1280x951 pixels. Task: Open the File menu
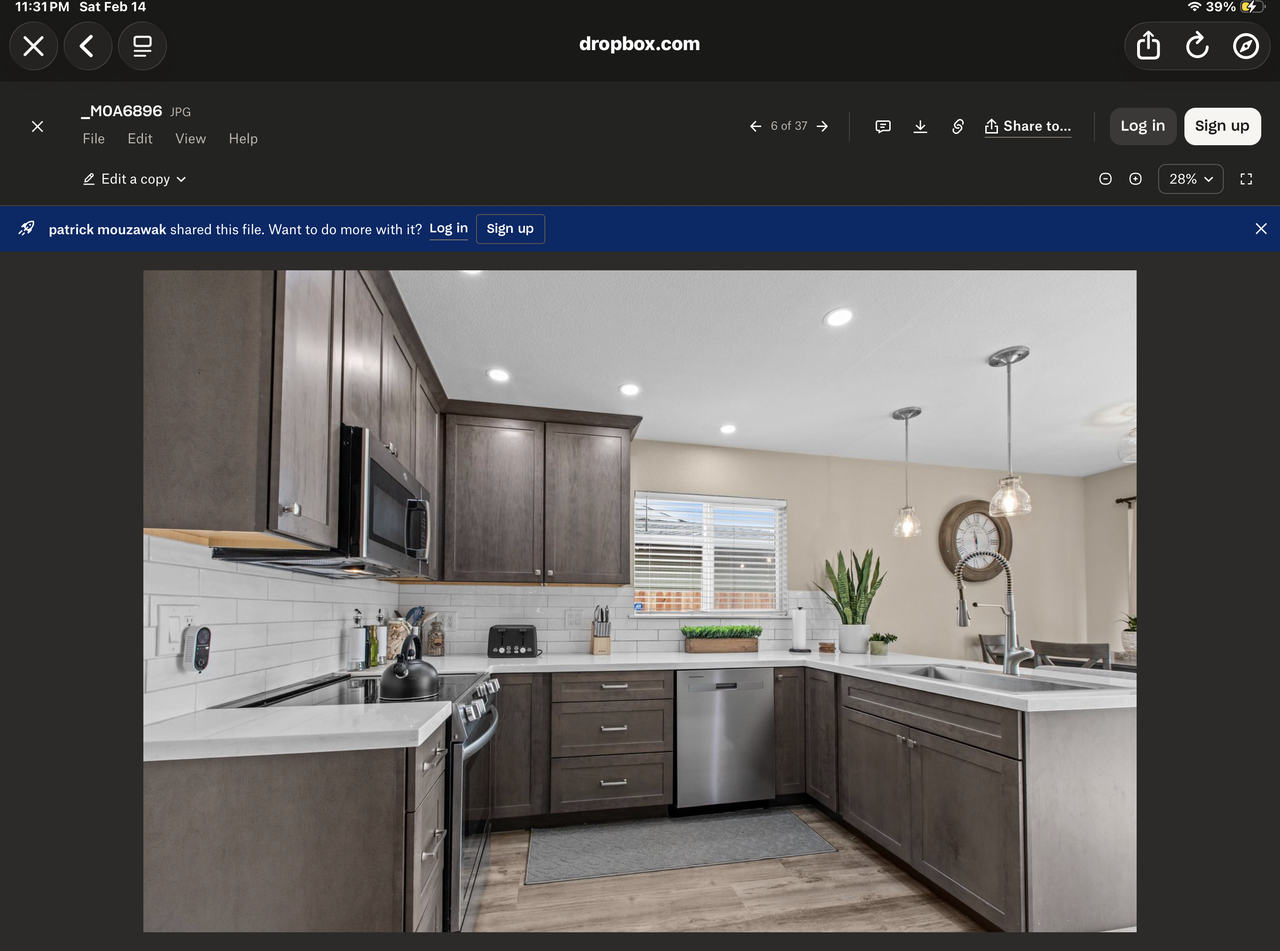(x=94, y=139)
